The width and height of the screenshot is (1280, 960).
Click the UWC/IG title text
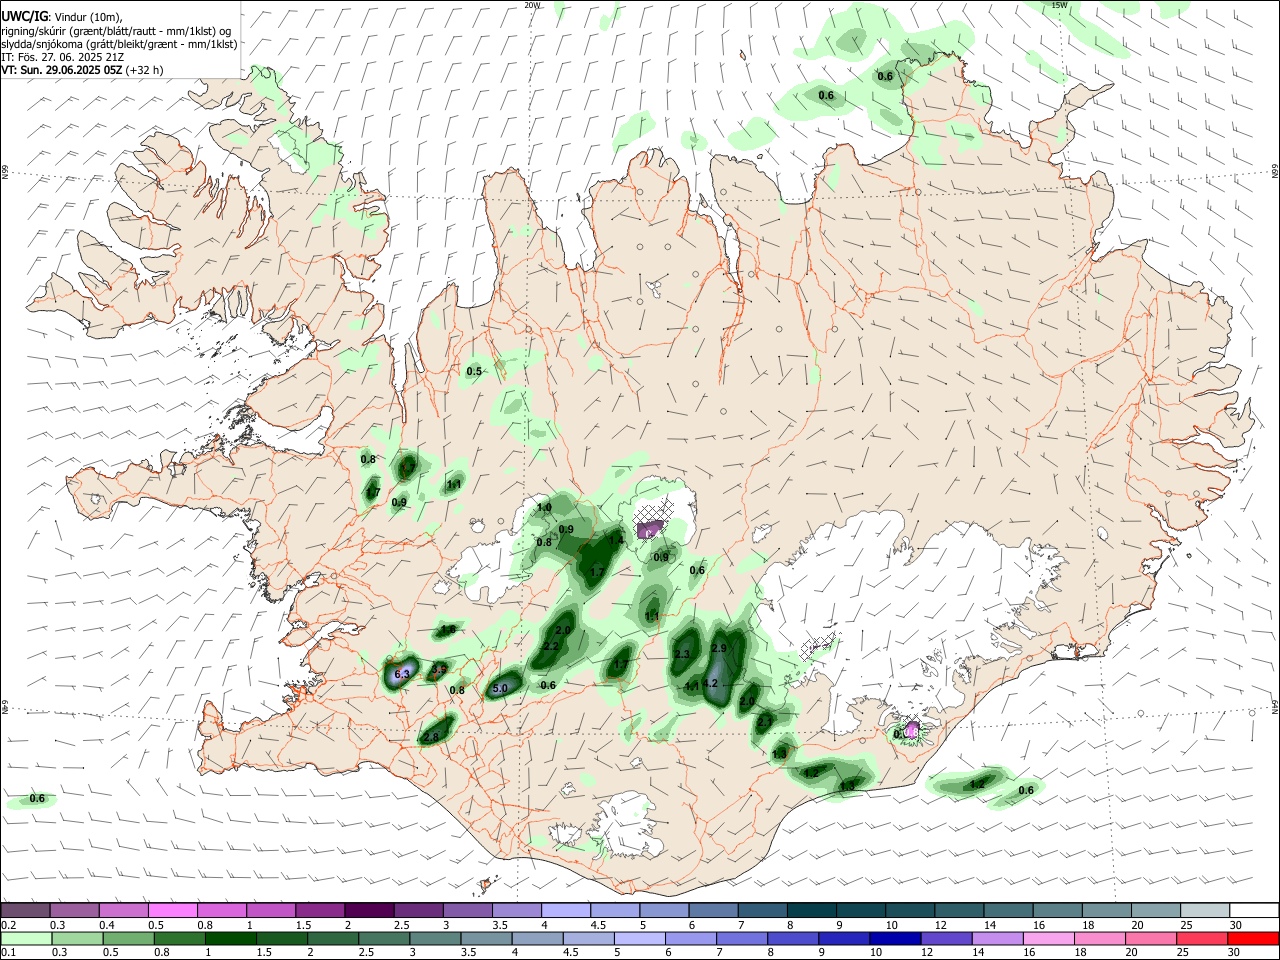tap(25, 15)
